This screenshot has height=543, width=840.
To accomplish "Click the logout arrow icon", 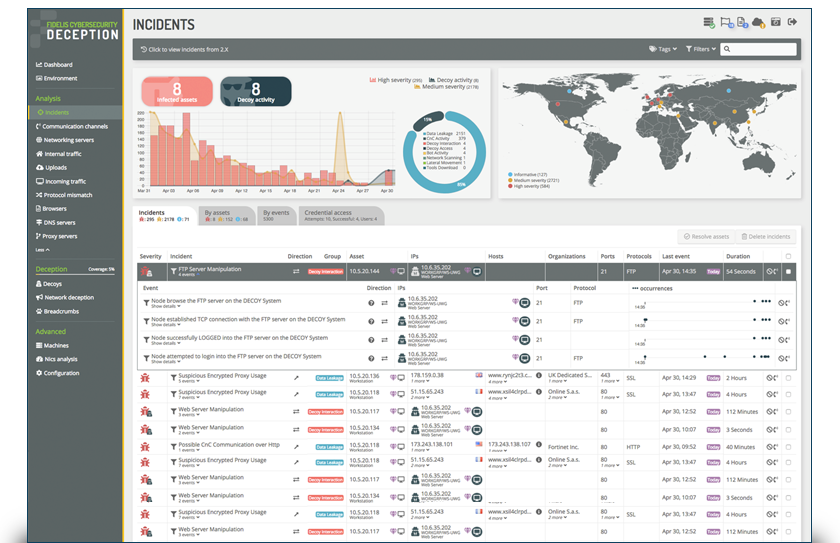I will 792,22.
